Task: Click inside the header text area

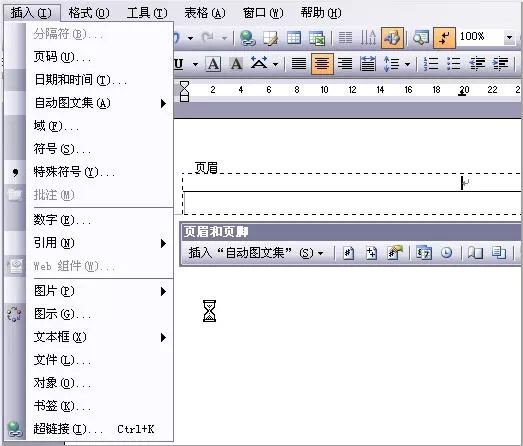Action: pos(352,183)
